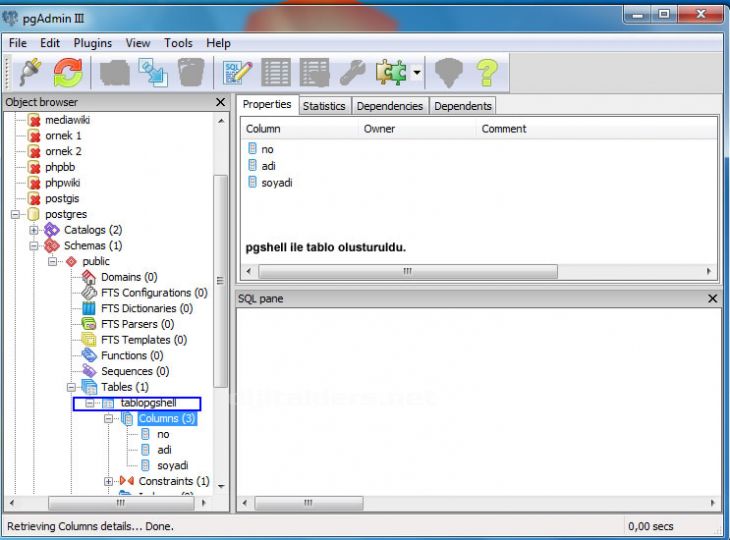
Task: Click the Owner column header
Action: click(379, 129)
